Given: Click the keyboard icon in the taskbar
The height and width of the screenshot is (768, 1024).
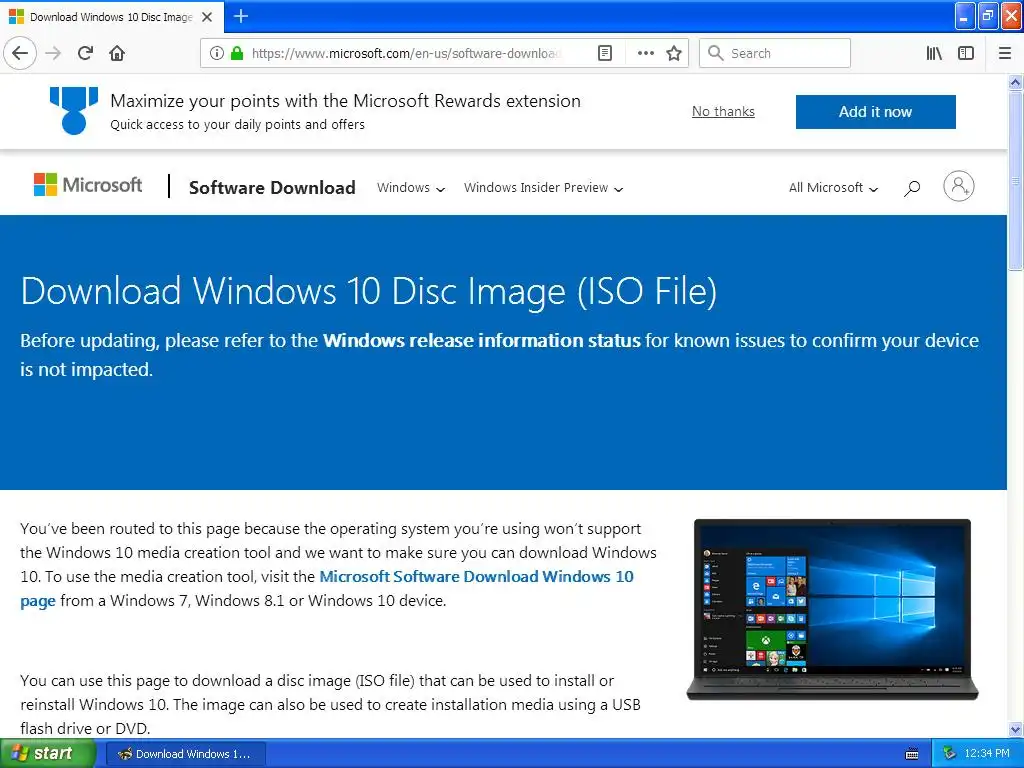Looking at the screenshot, I should (912, 754).
